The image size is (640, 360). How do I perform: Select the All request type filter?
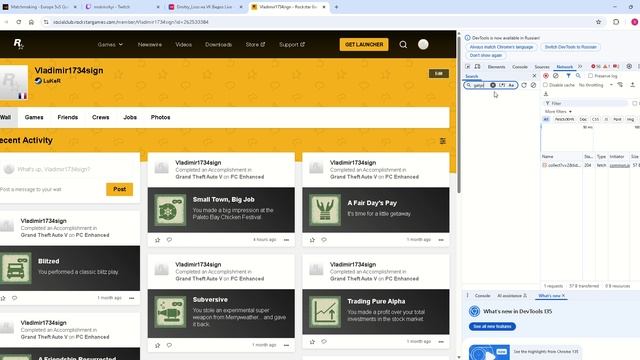point(546,119)
